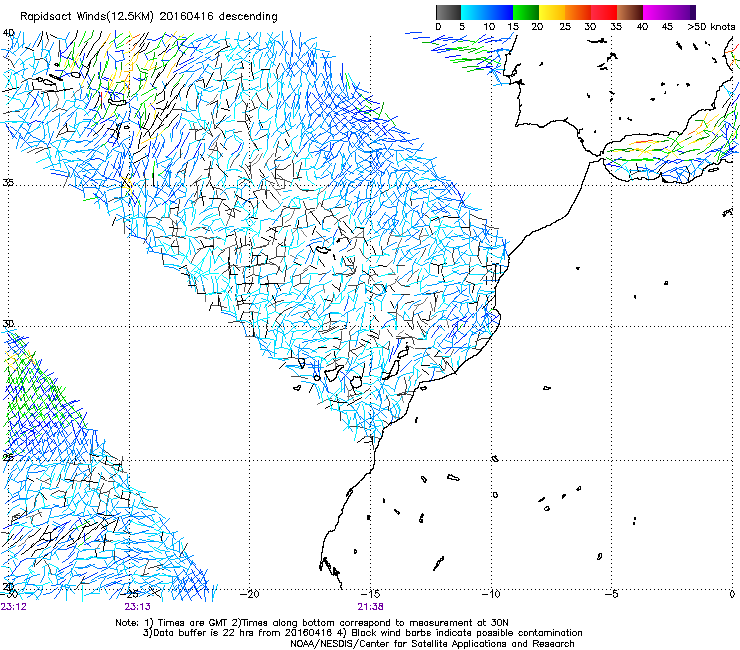The image size is (740, 650).
Task: Click the purple '23:13' pass time label
Action: point(137,607)
